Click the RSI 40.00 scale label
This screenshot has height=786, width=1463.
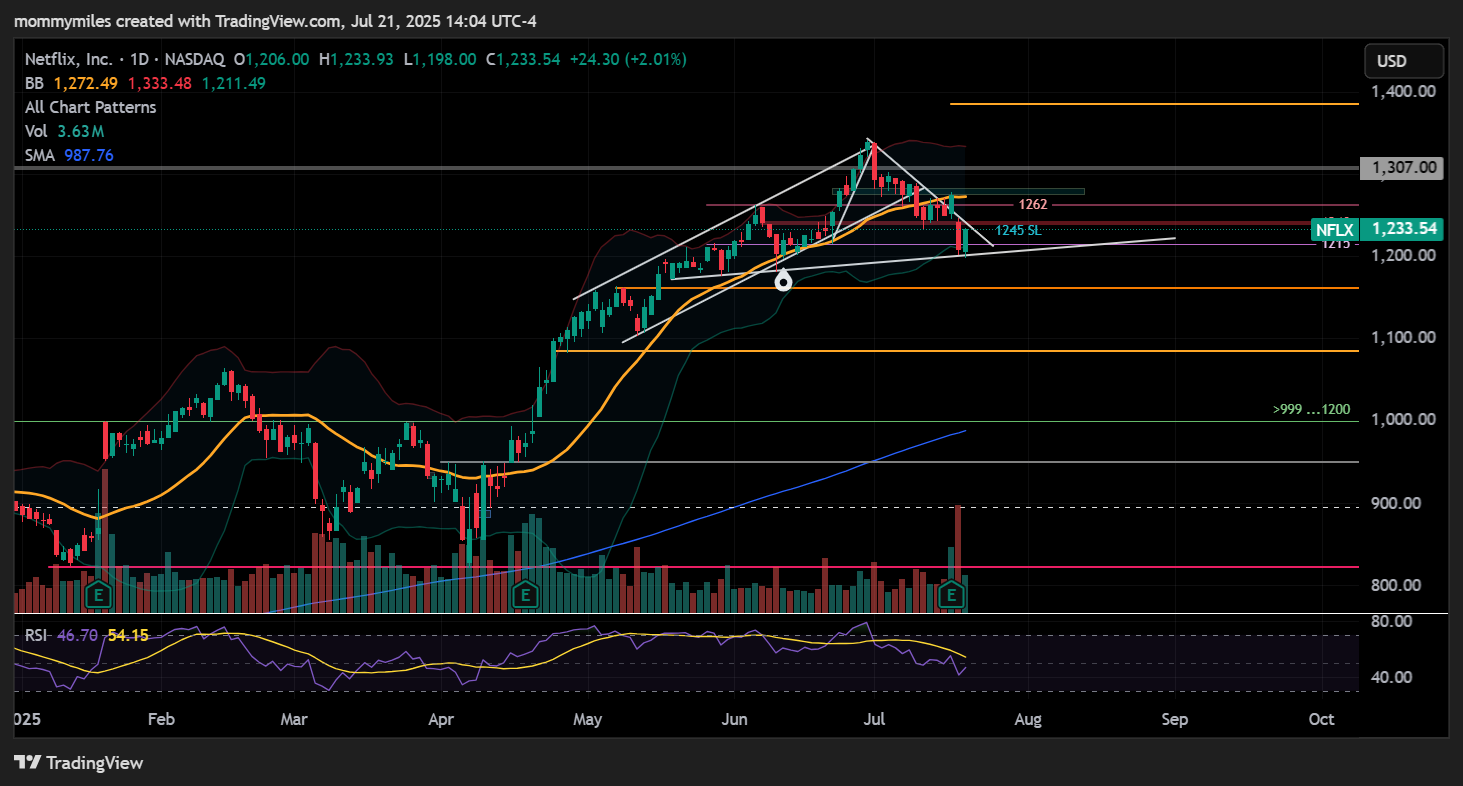[1391, 677]
